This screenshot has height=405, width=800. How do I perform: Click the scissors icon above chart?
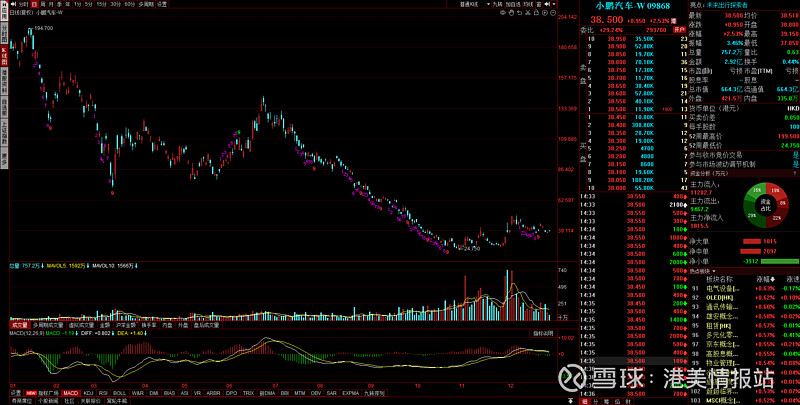tap(528, 13)
